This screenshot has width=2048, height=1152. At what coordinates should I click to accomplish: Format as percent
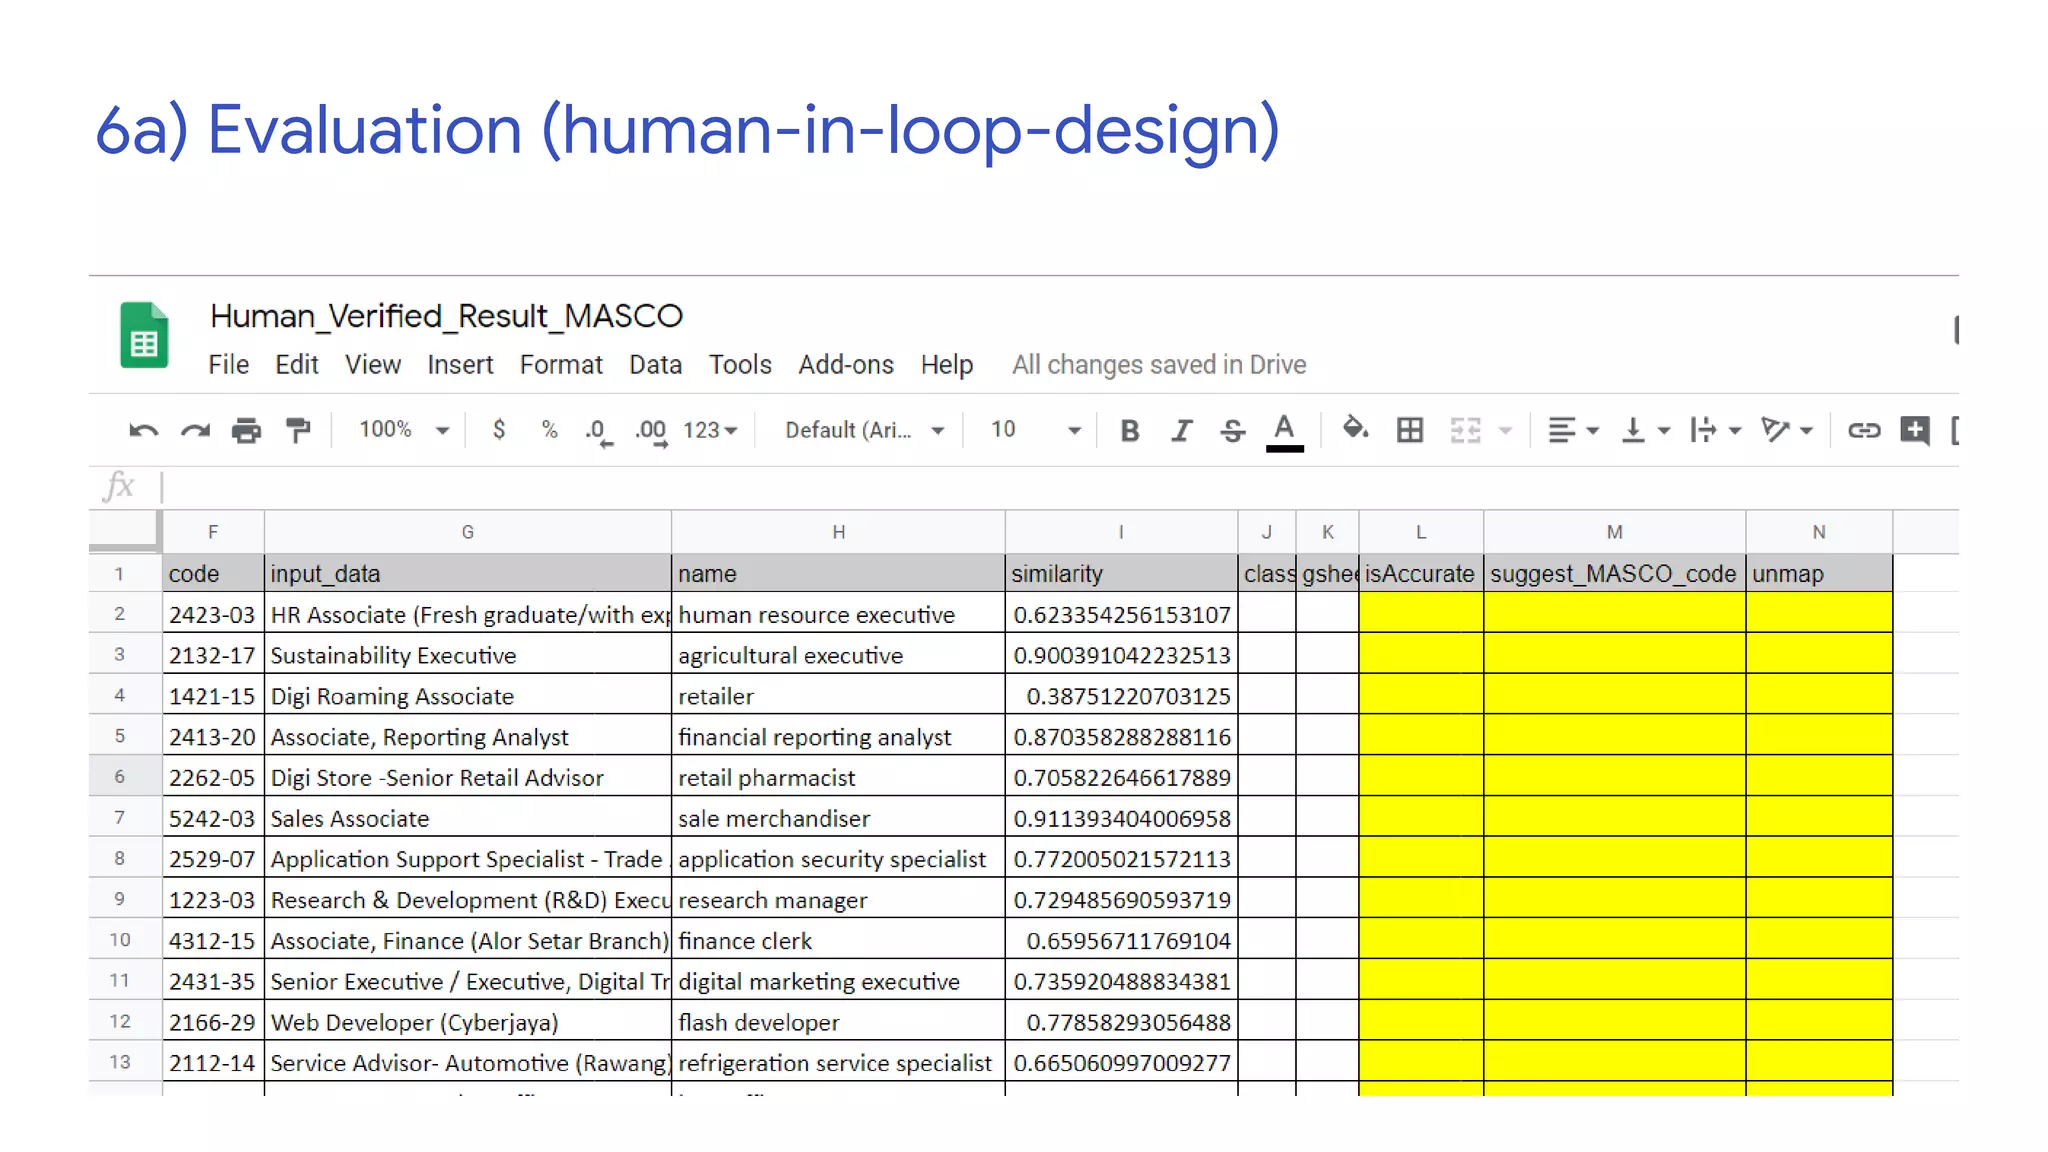(549, 430)
